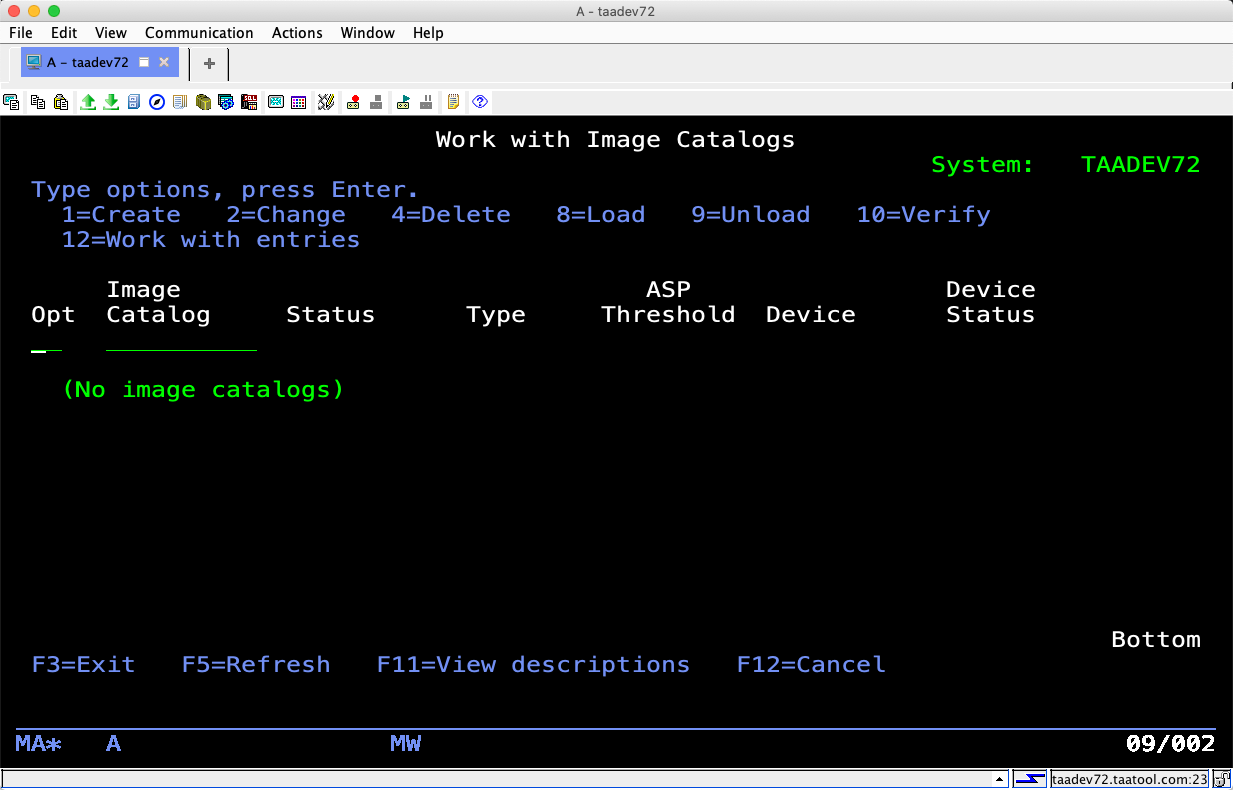
Task: Click the blue connection status icon
Action: tap(1030, 779)
